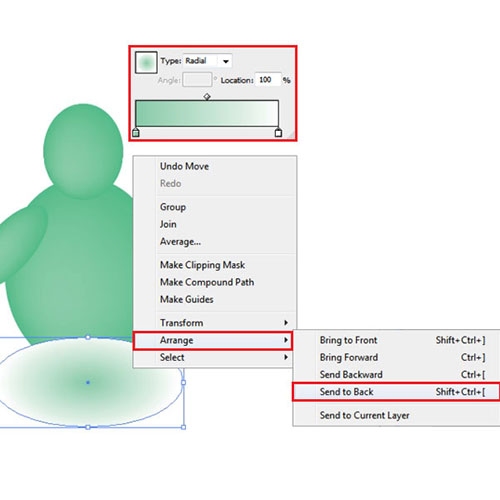
Task: Choose Undo Move from context menu
Action: 184,166
